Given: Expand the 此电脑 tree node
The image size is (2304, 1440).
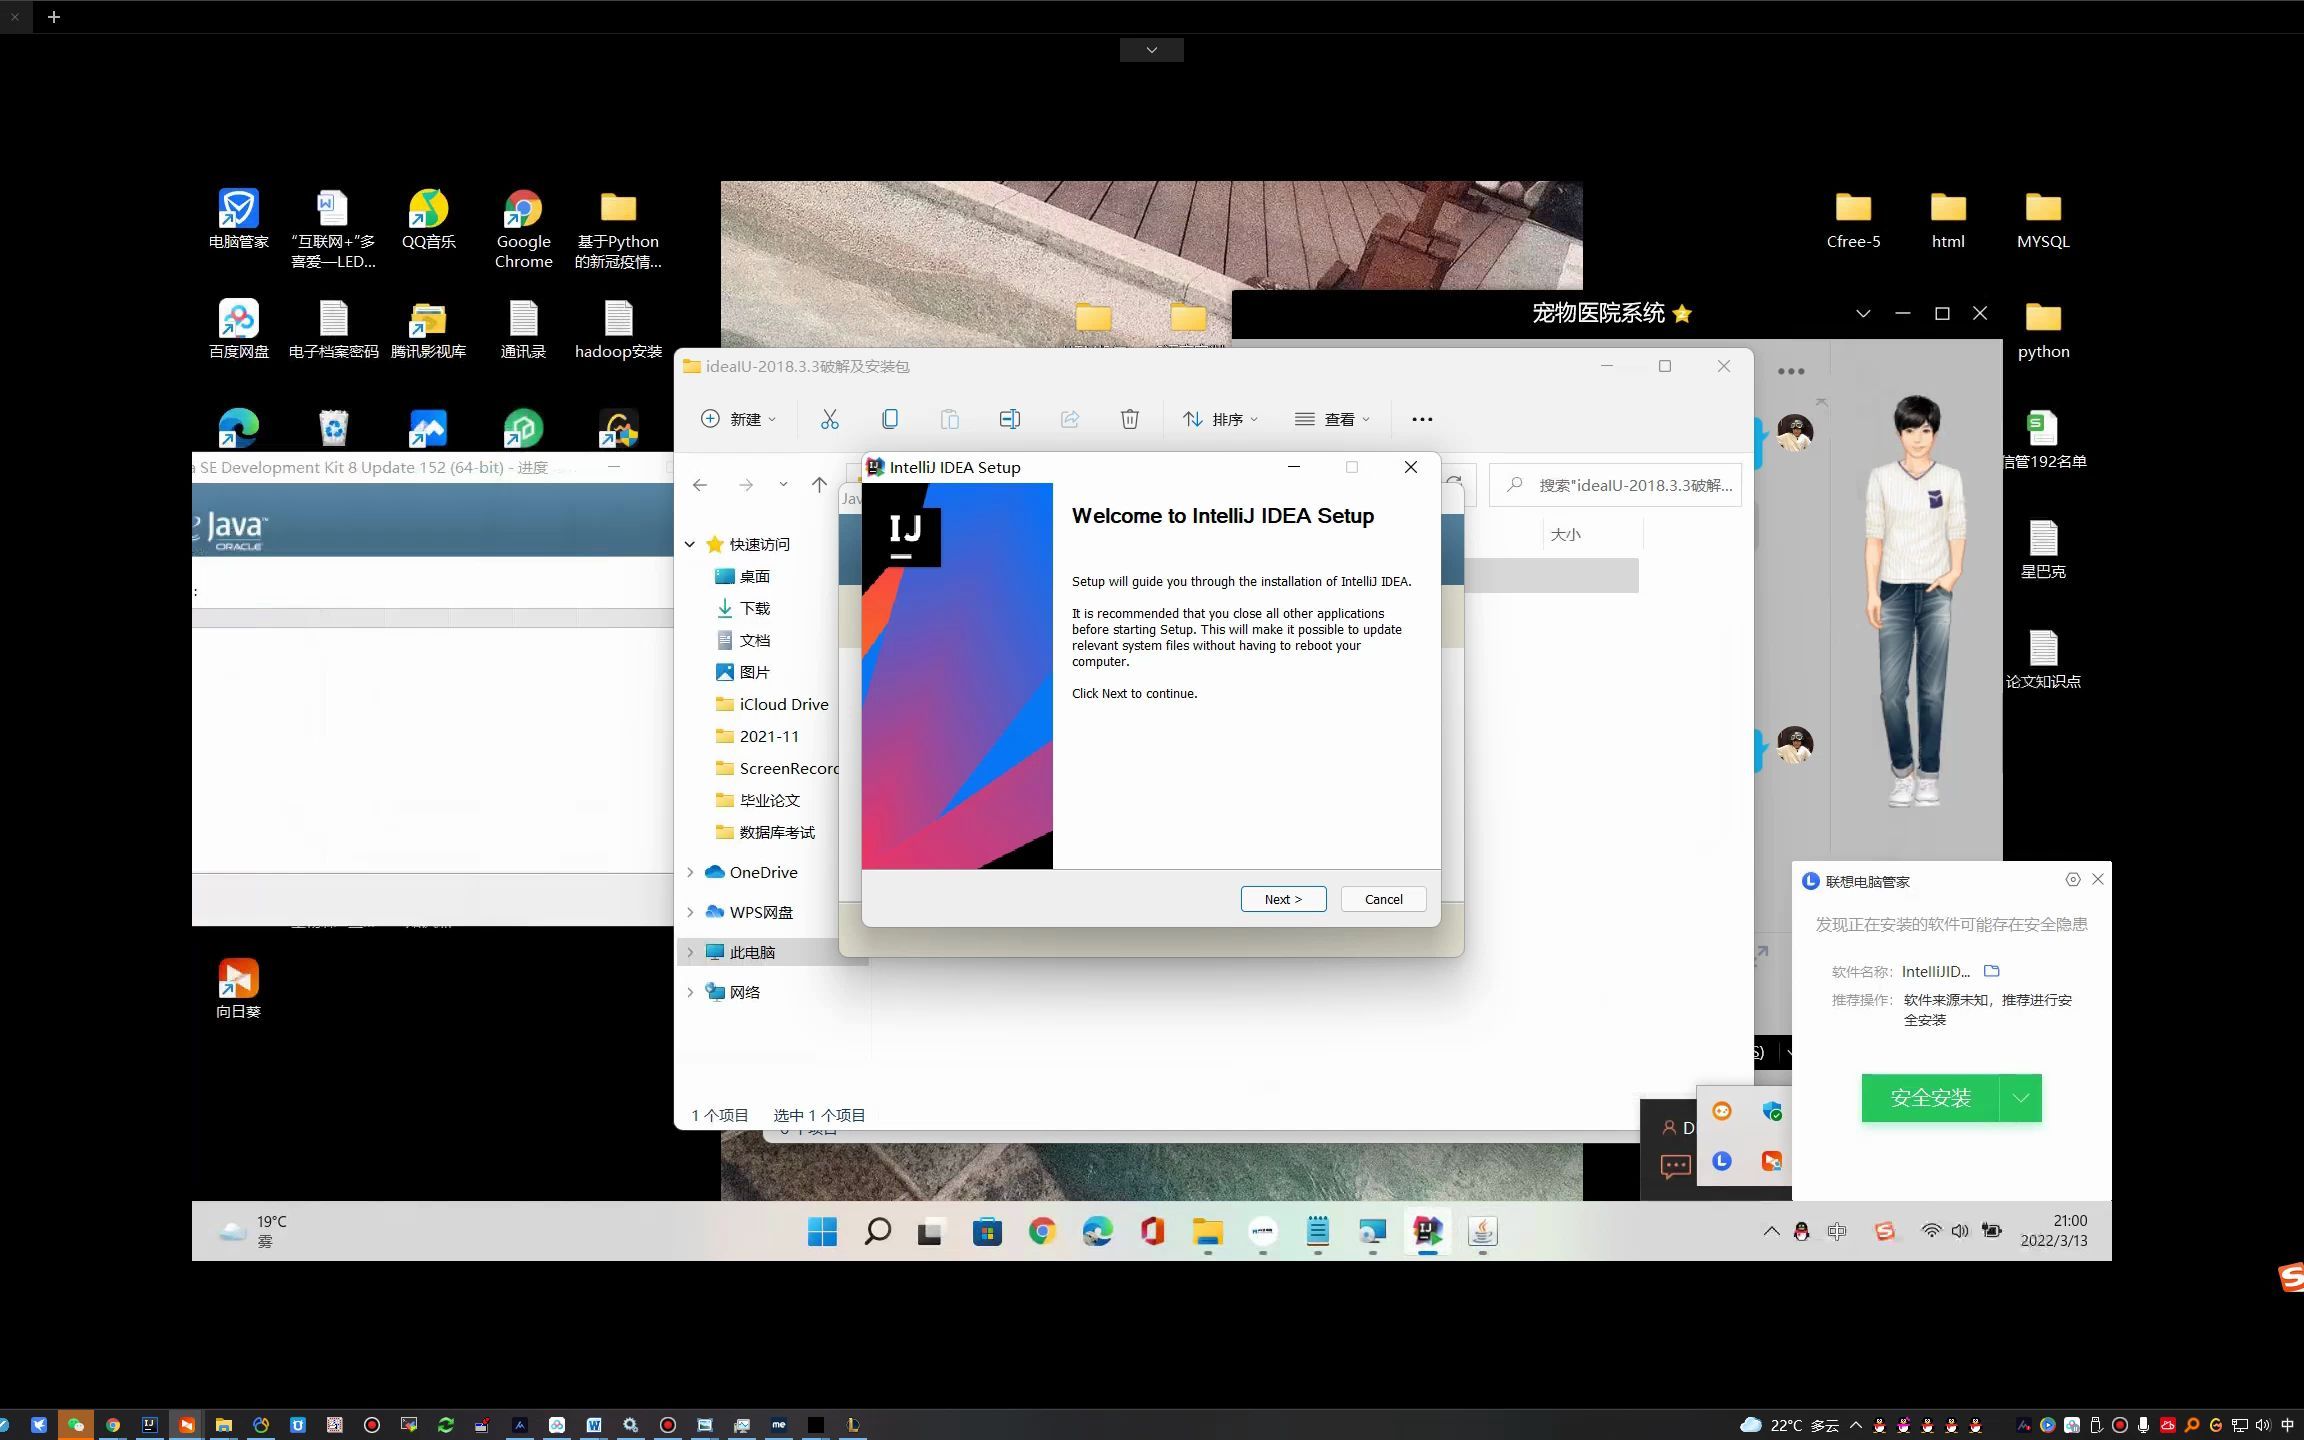Looking at the screenshot, I should coord(690,952).
